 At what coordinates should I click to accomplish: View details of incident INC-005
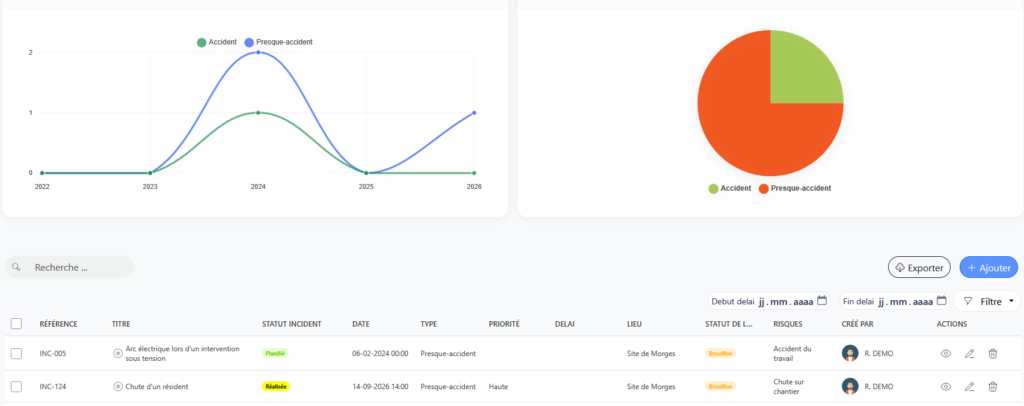(945, 354)
